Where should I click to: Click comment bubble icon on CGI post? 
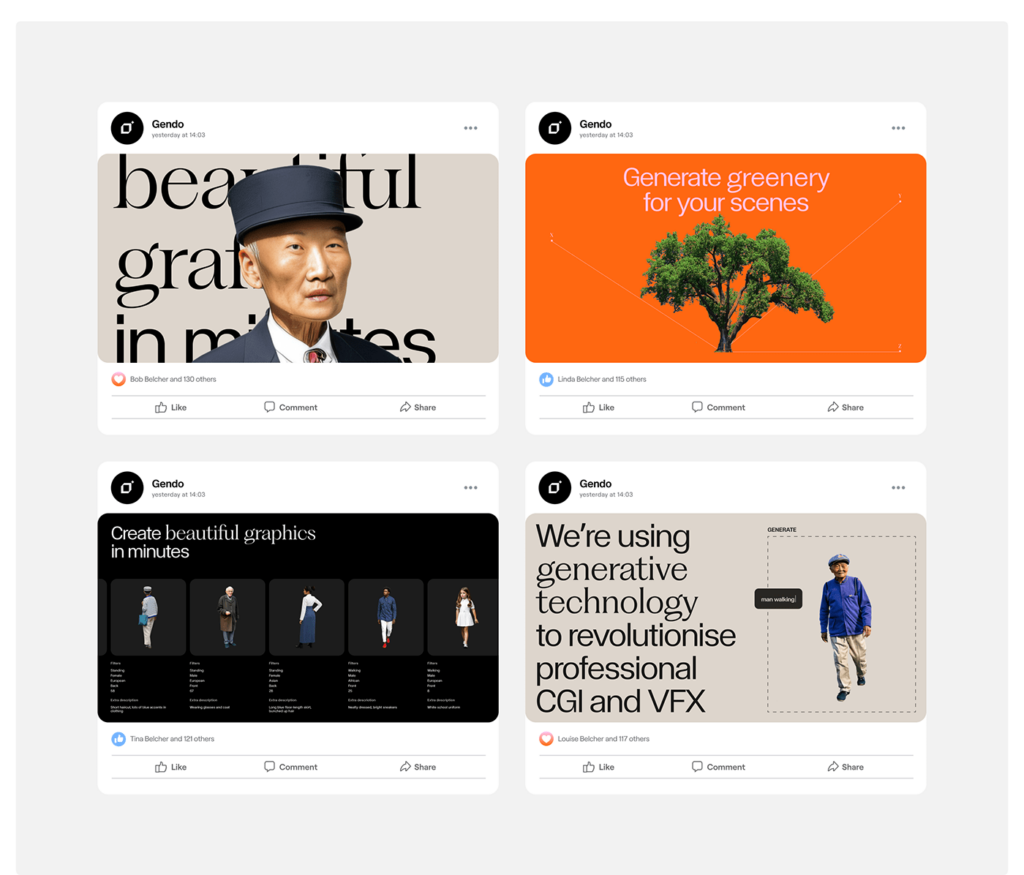[697, 767]
